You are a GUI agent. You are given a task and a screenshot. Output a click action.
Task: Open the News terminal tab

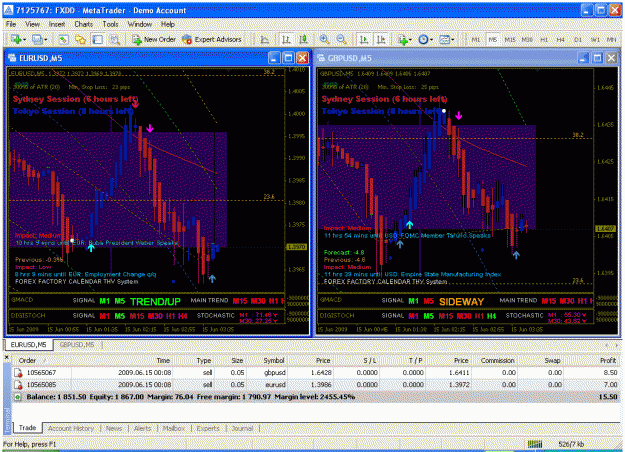[114, 428]
